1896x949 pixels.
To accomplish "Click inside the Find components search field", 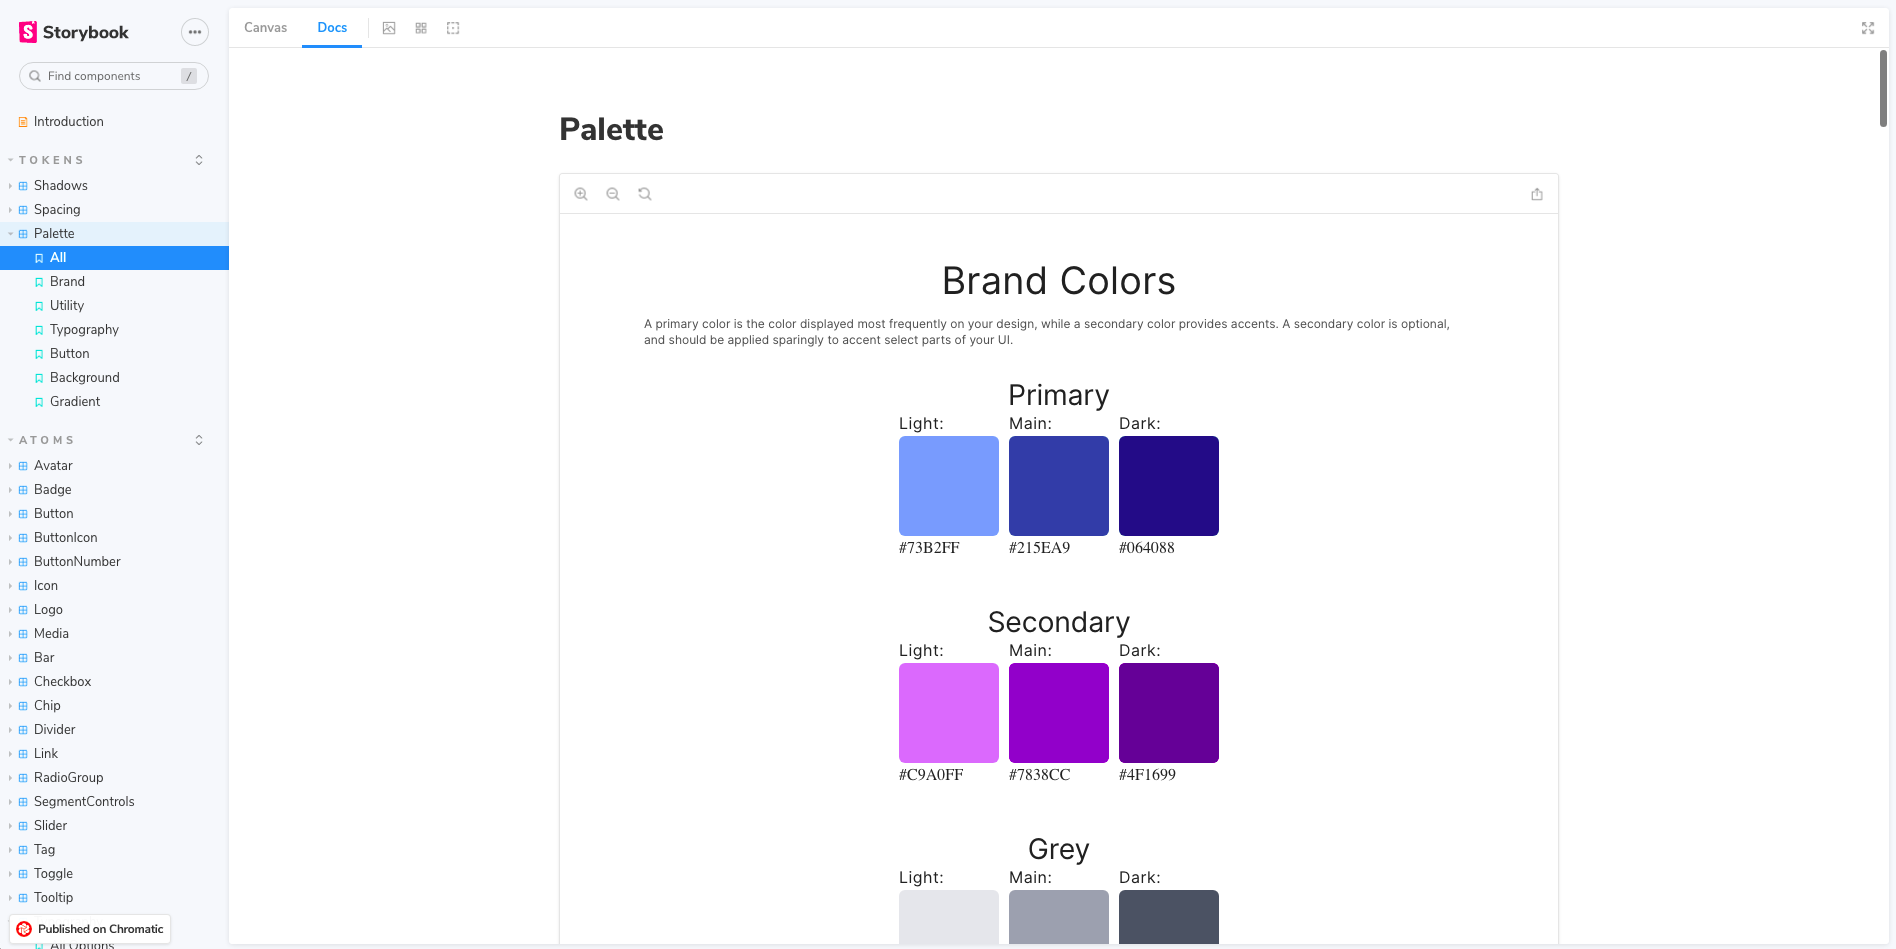I will click(110, 76).
